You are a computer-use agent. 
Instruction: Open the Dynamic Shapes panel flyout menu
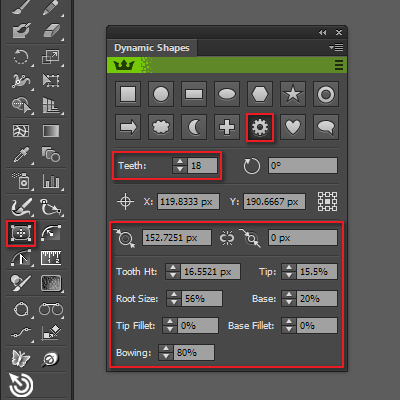tap(336, 48)
